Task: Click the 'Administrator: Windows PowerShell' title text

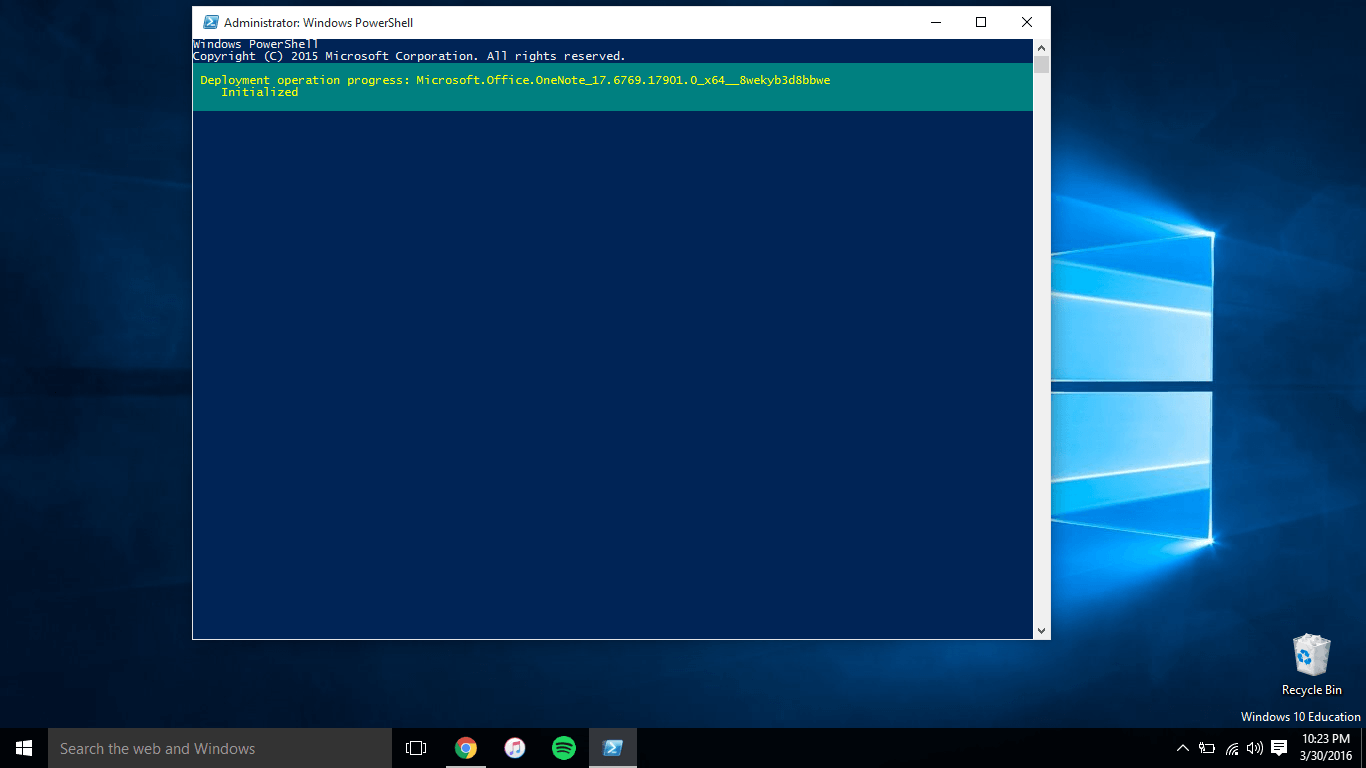Action: 318,22
